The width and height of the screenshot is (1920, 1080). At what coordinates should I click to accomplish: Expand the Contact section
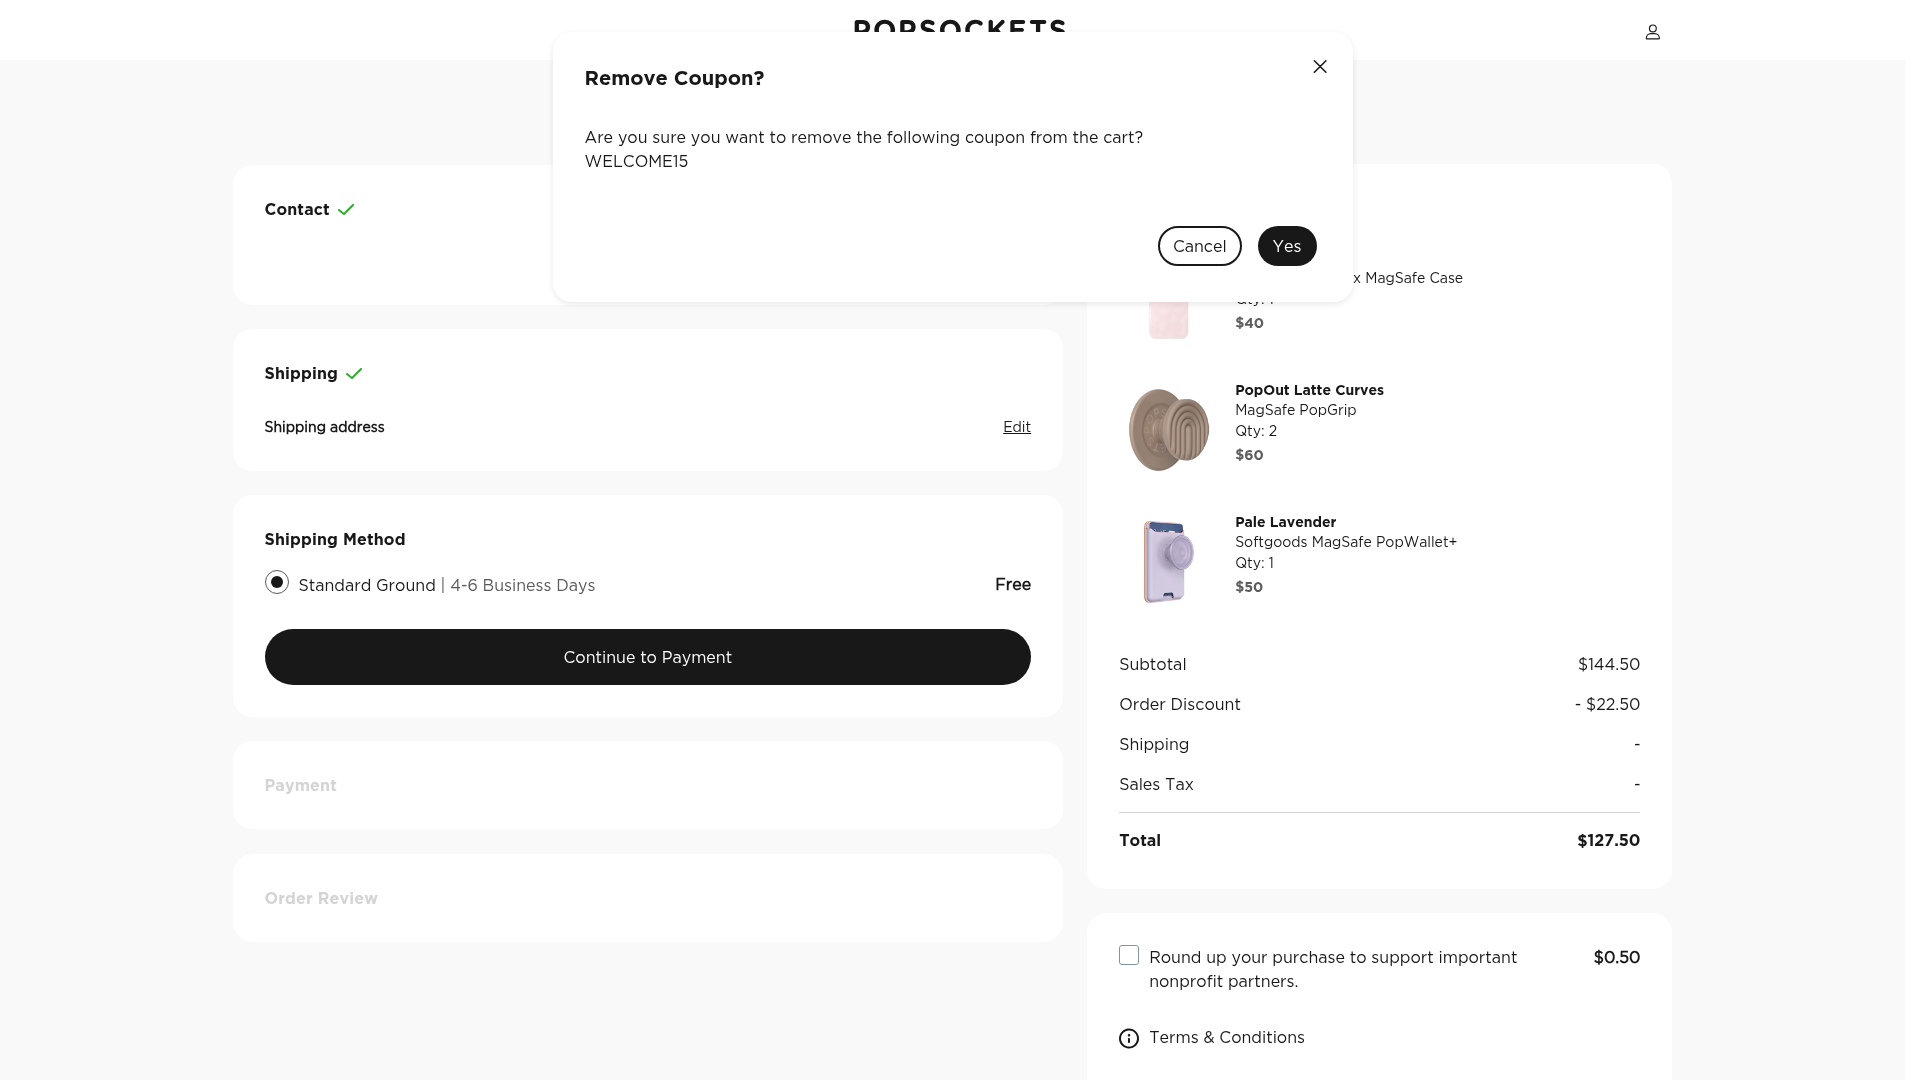(297, 210)
